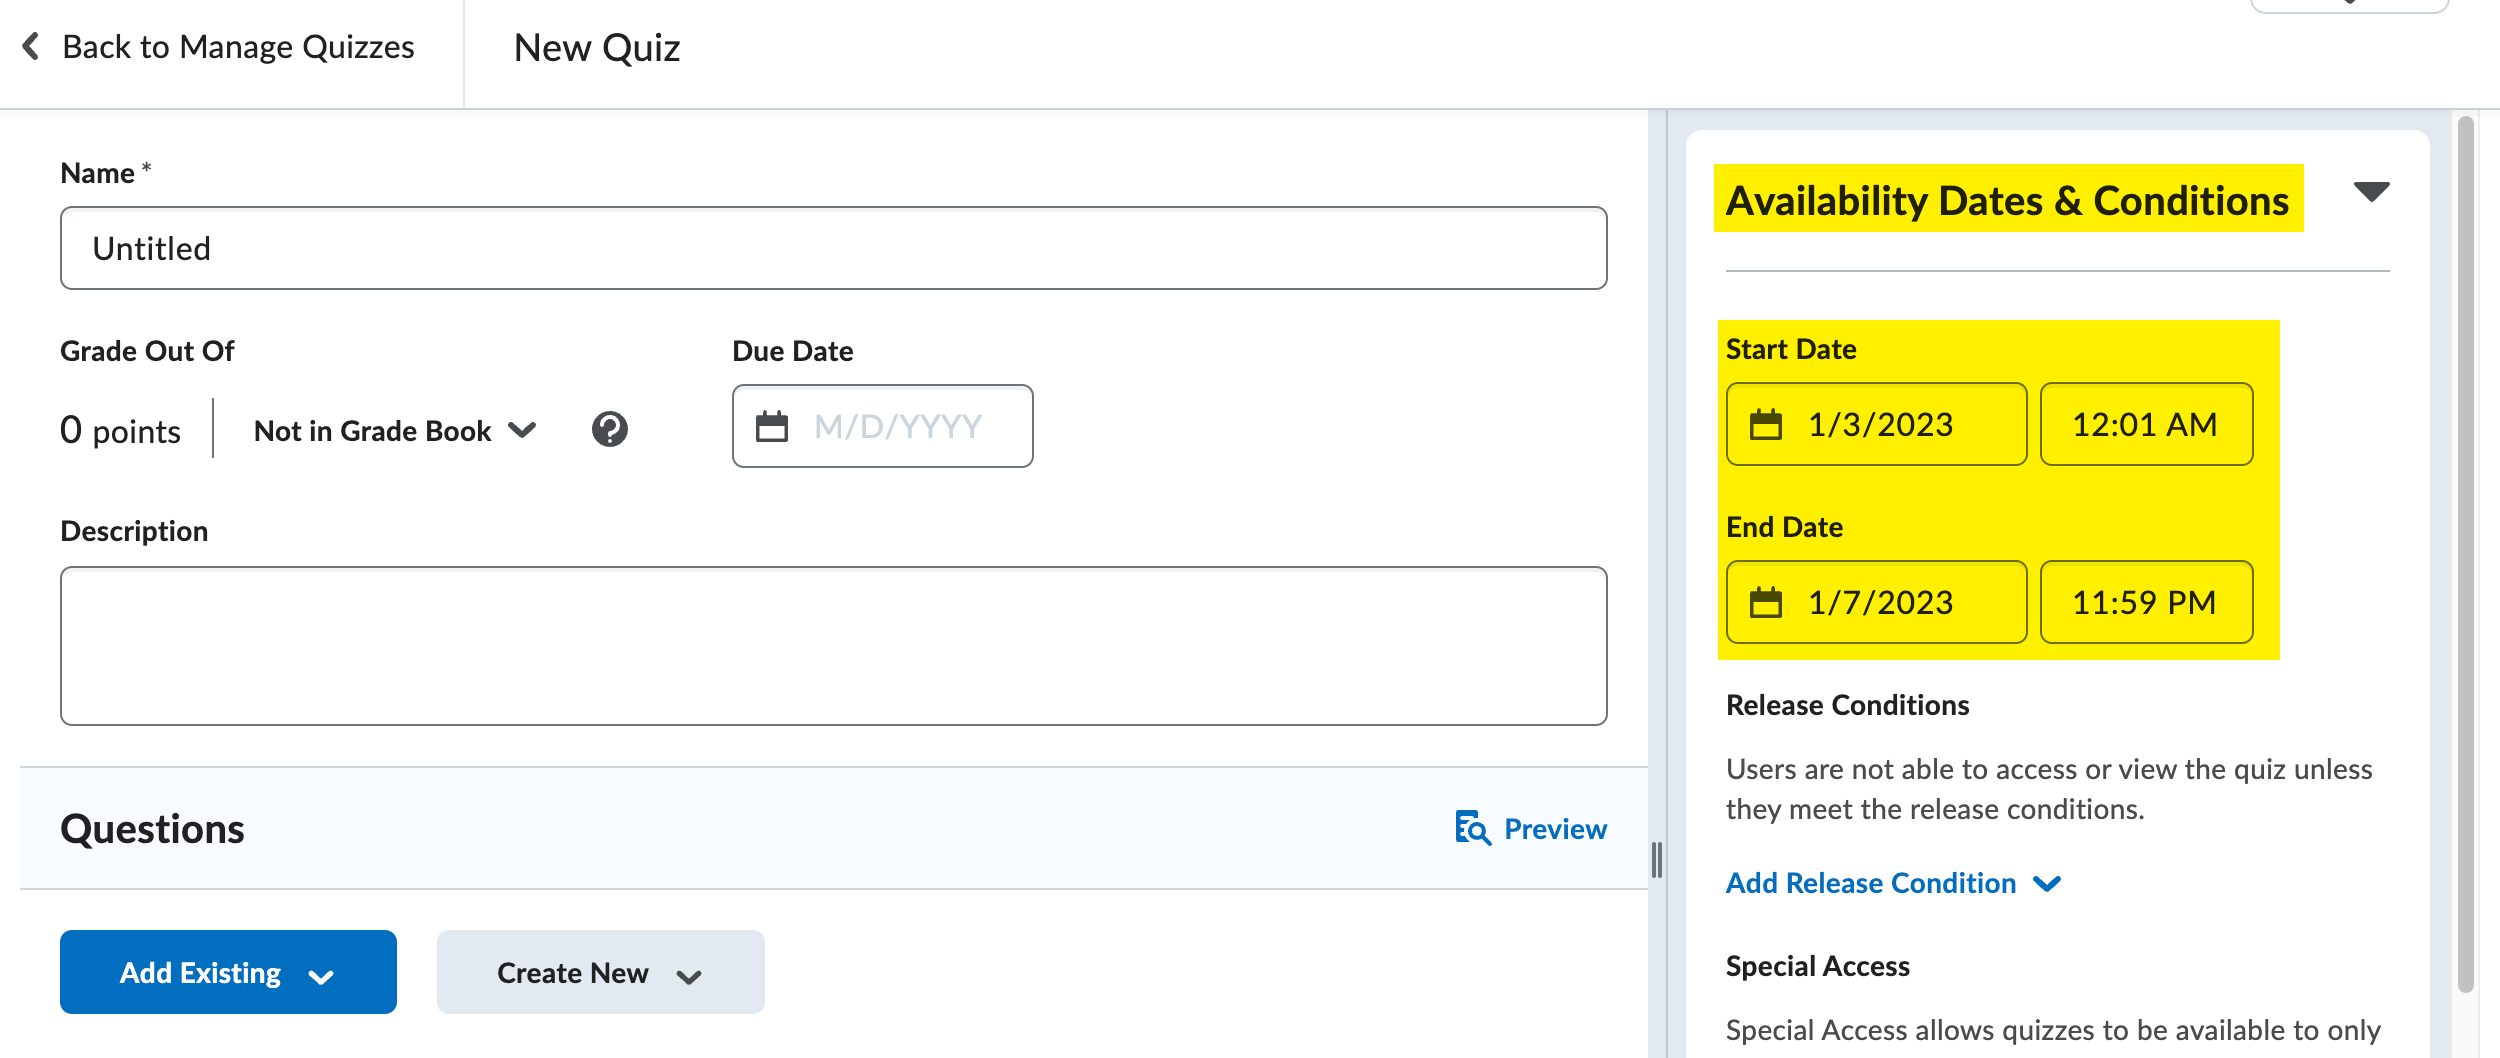This screenshot has height=1058, width=2500.
Task: Click the right panel vertical scrollbar
Action: pyautogui.click(x=2465, y=550)
